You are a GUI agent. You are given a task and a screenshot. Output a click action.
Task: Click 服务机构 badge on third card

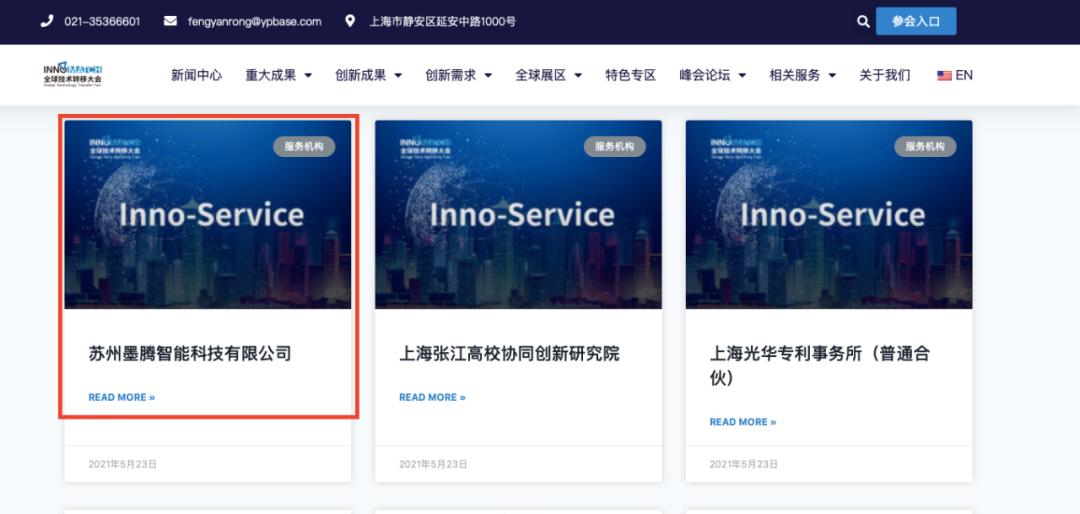pyautogui.click(x=925, y=146)
